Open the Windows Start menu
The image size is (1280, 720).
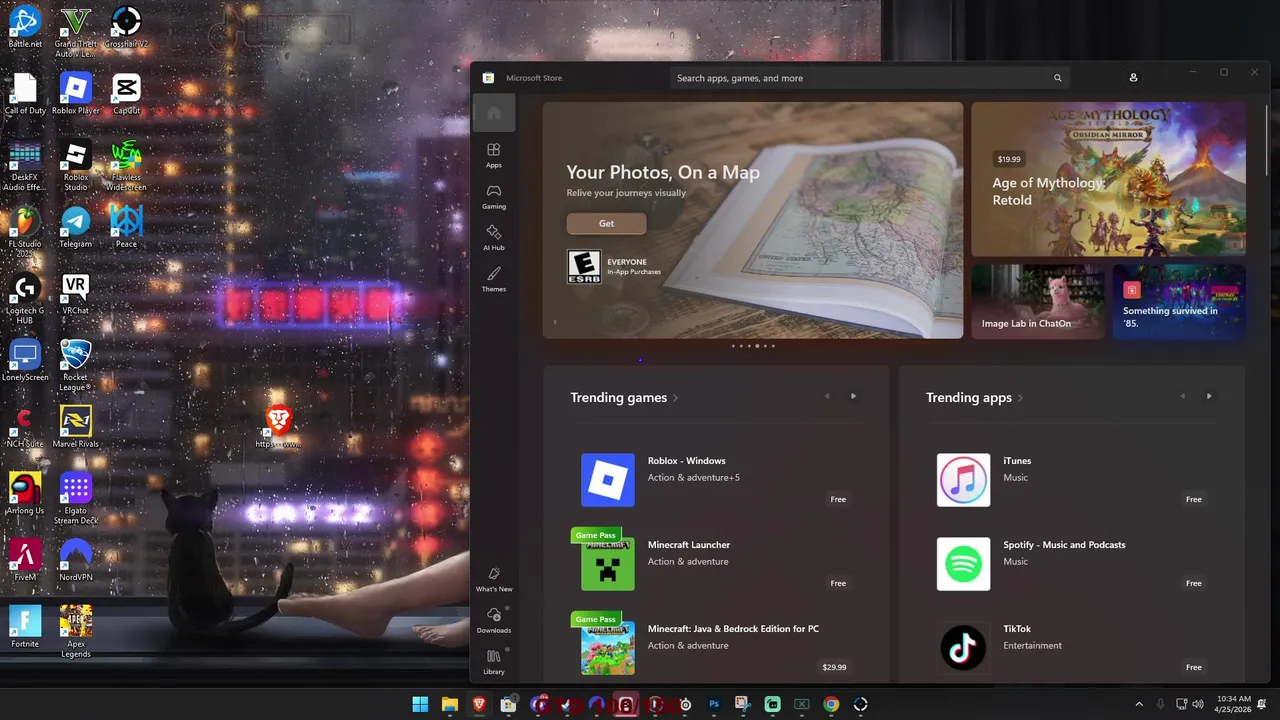(420, 704)
